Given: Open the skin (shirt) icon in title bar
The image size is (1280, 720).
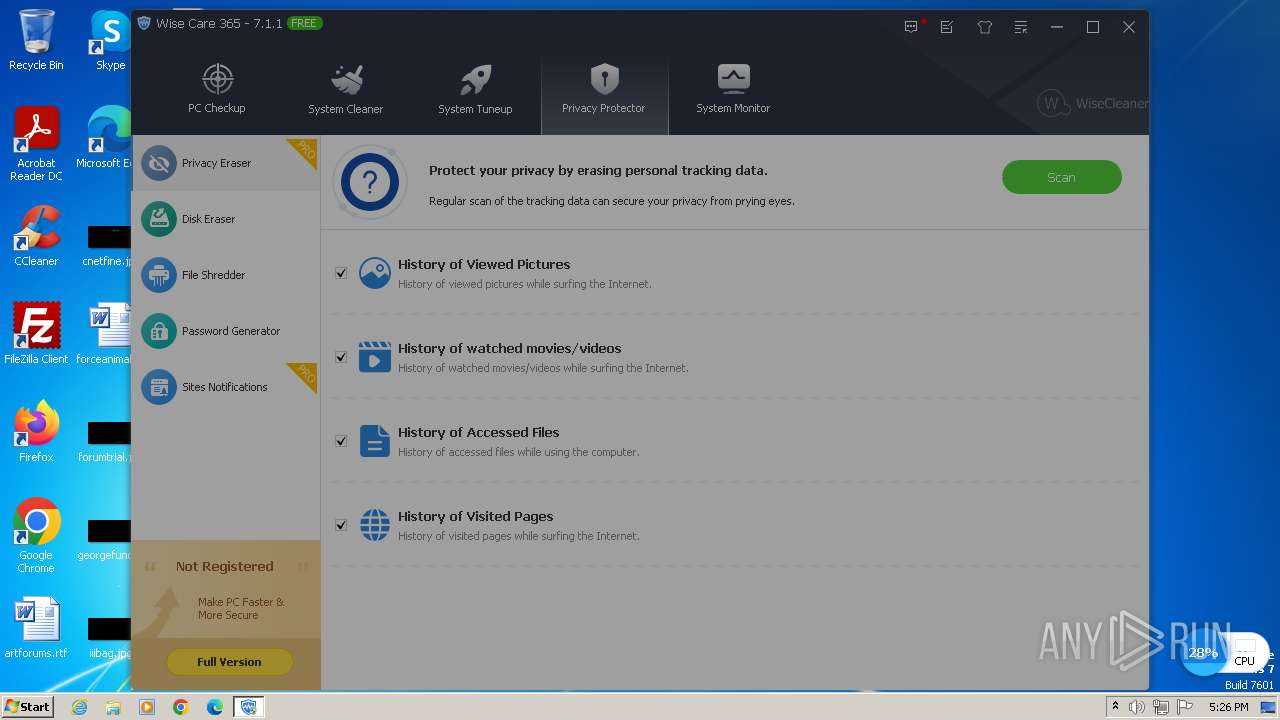Looking at the screenshot, I should 985,27.
